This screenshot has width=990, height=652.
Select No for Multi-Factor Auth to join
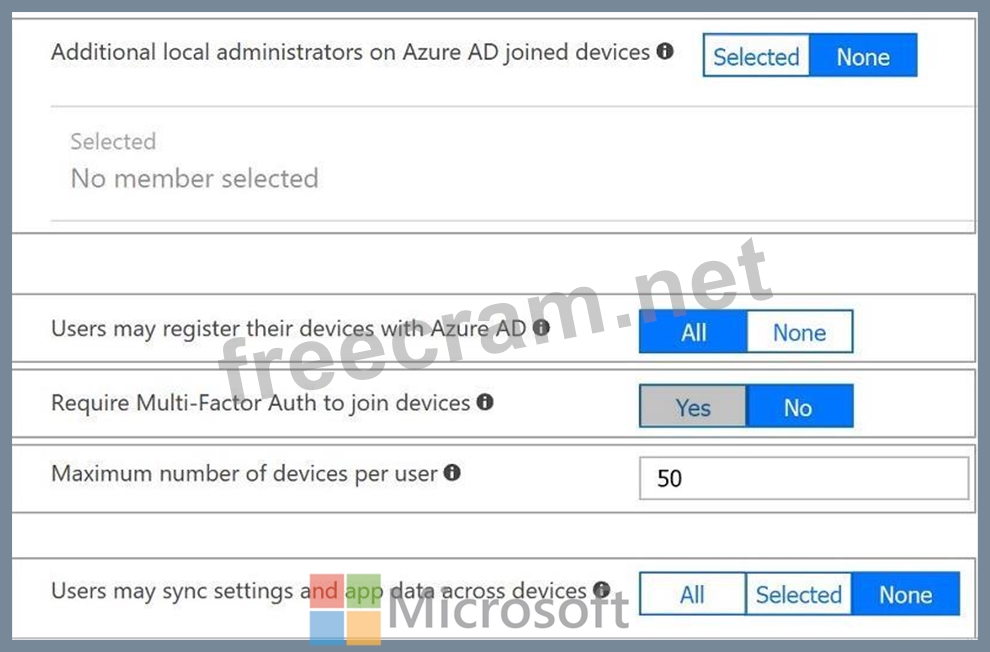coord(798,408)
